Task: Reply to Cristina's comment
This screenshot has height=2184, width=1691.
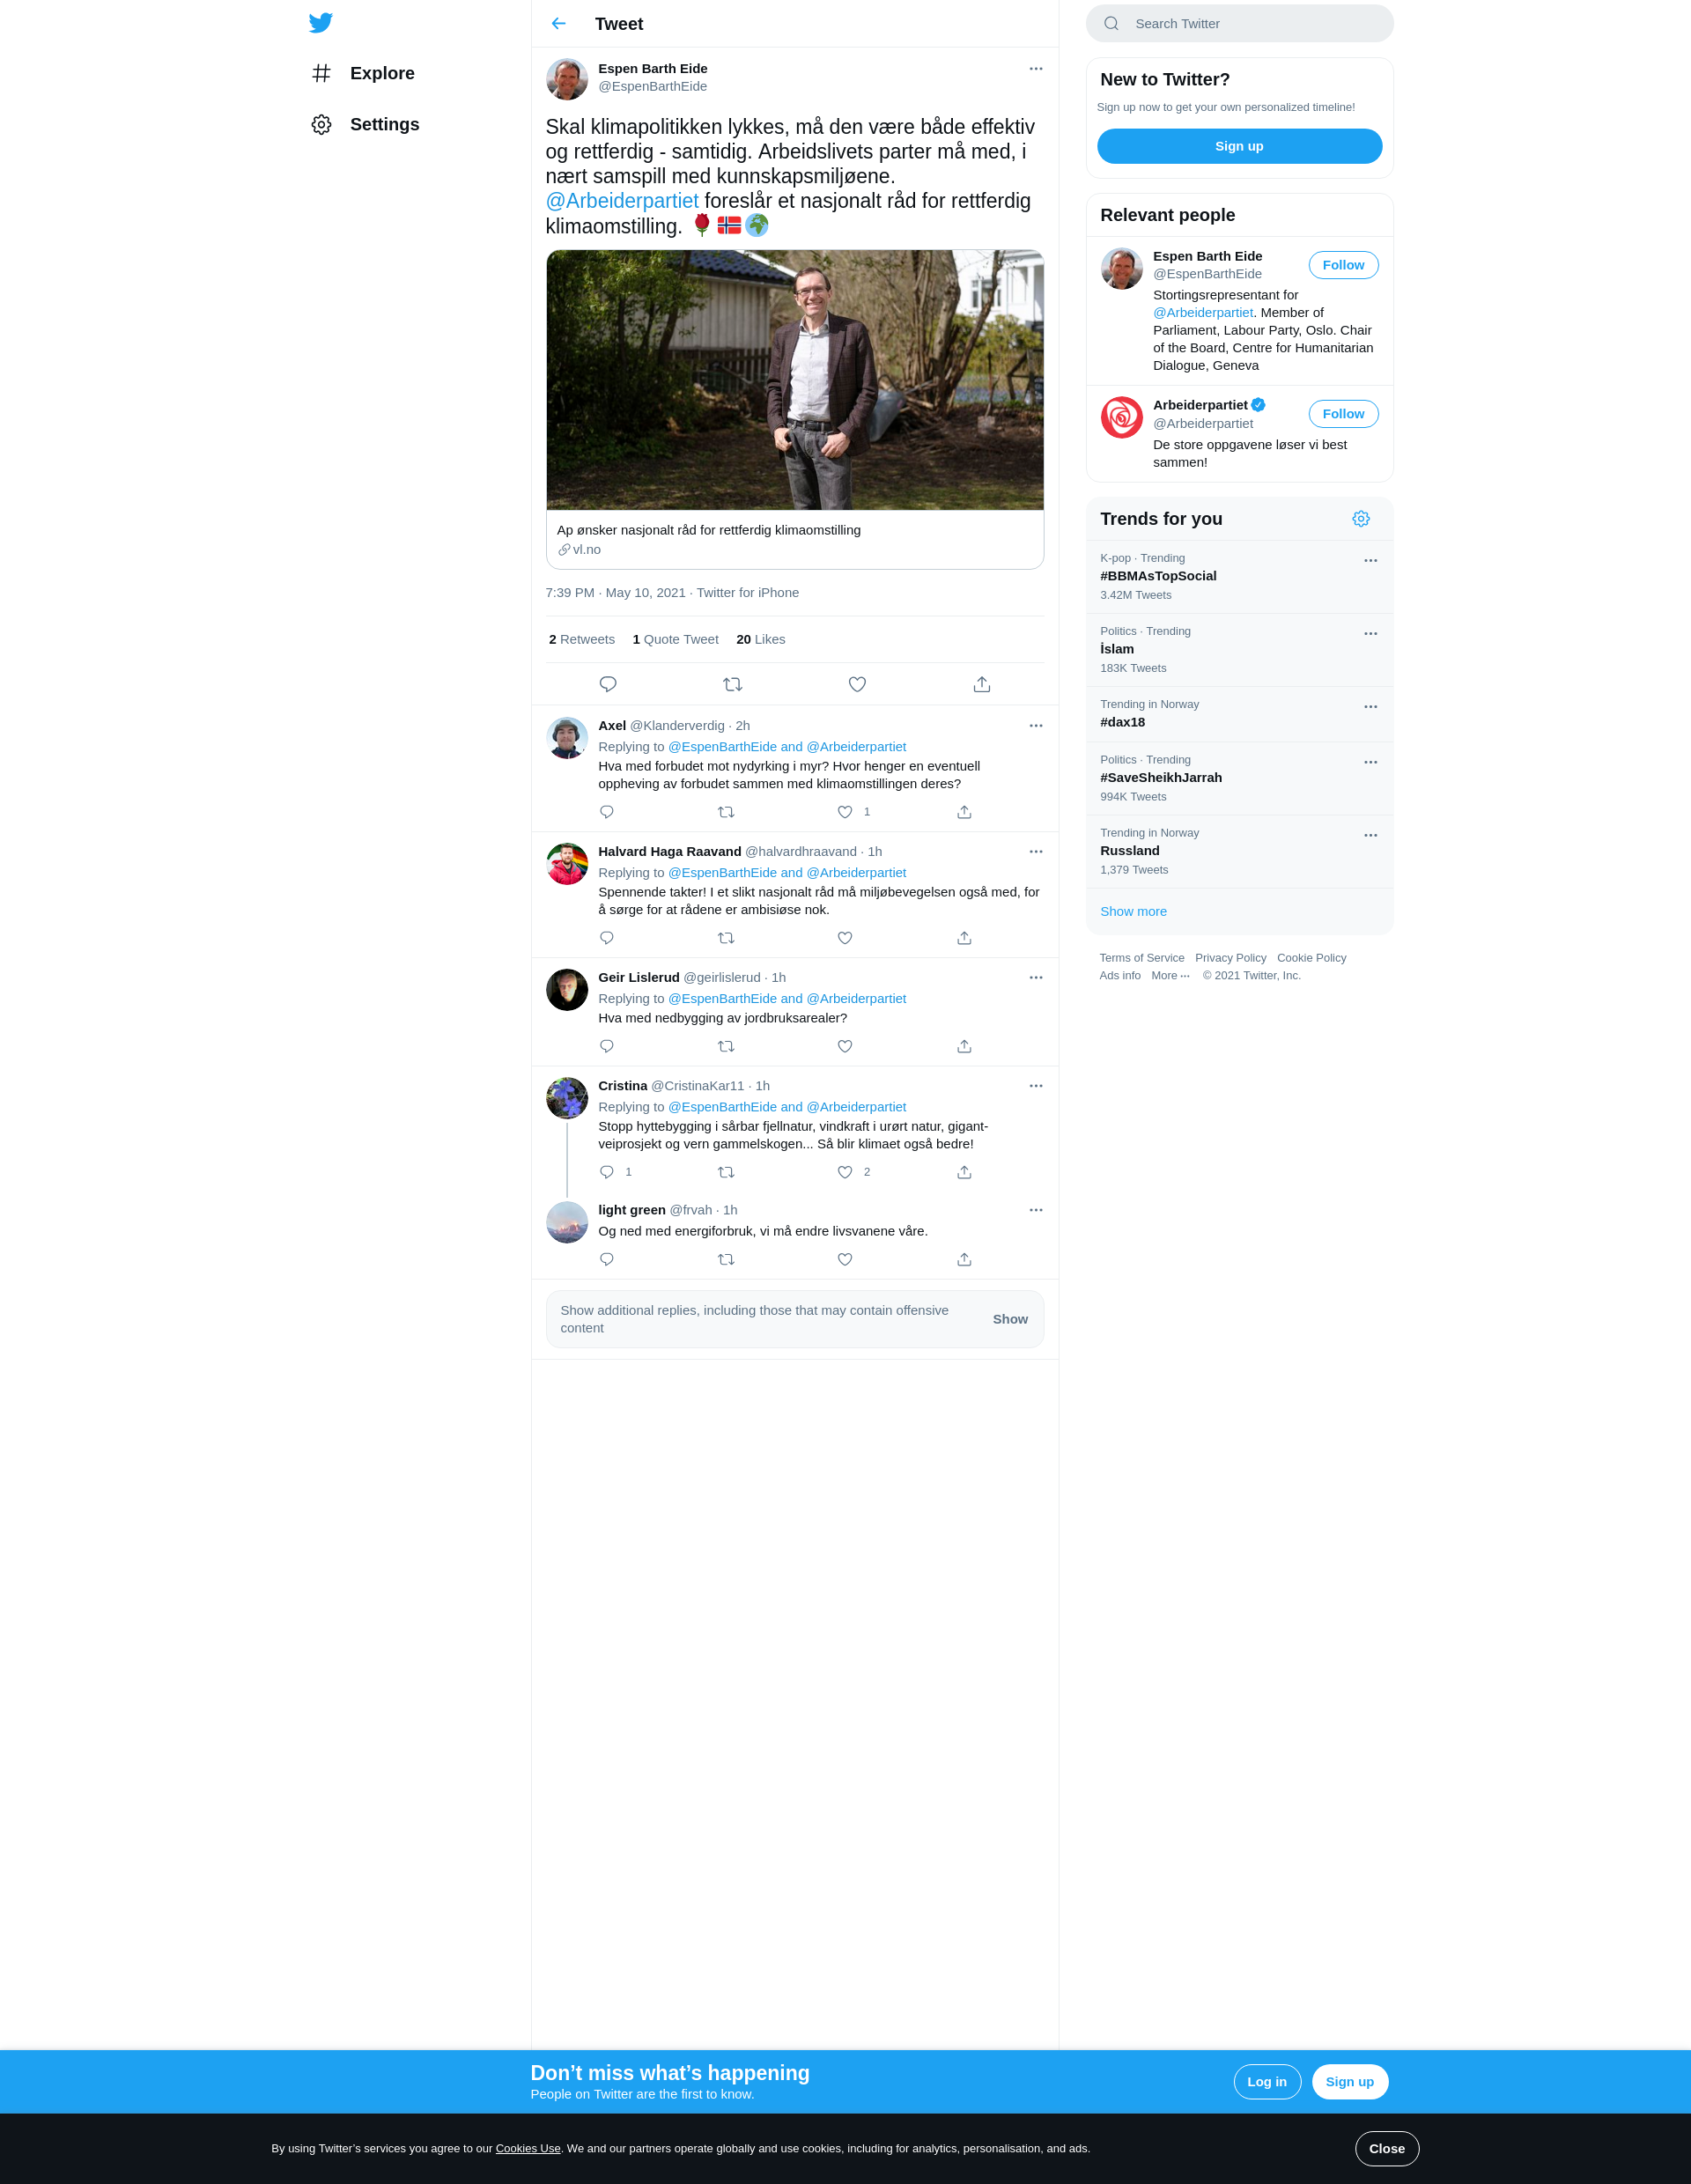Action: (607, 1172)
